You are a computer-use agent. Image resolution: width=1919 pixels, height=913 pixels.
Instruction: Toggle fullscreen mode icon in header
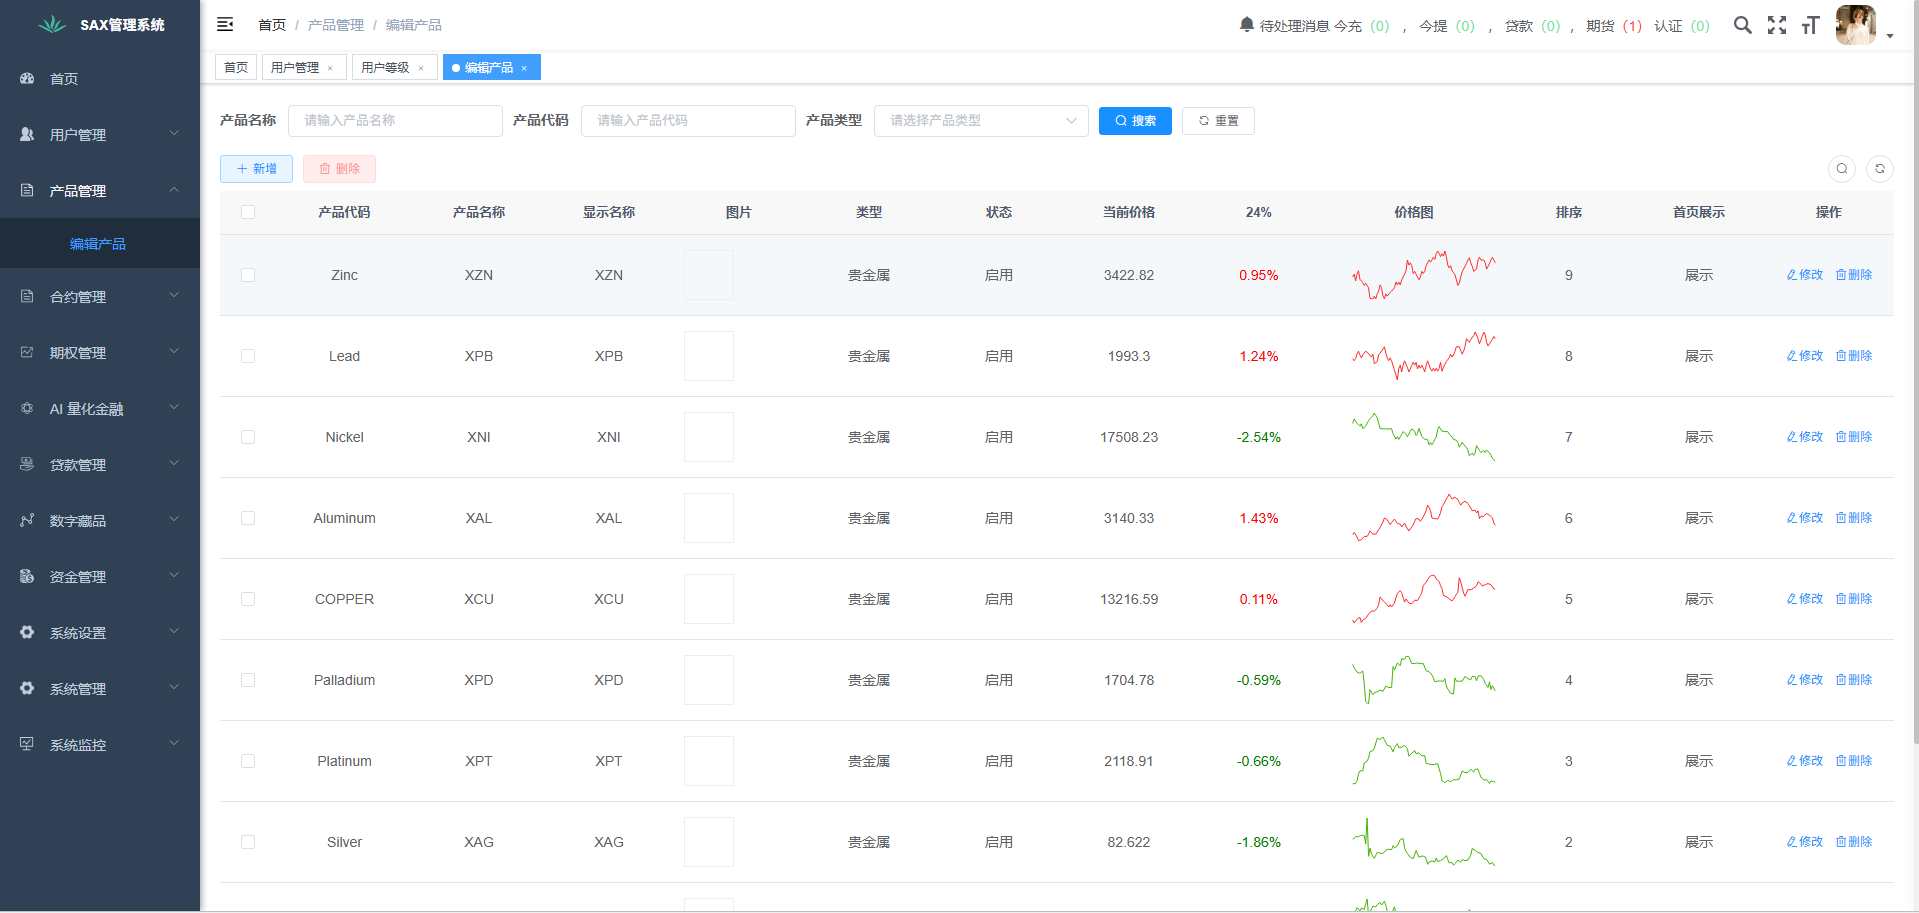pyautogui.click(x=1776, y=25)
